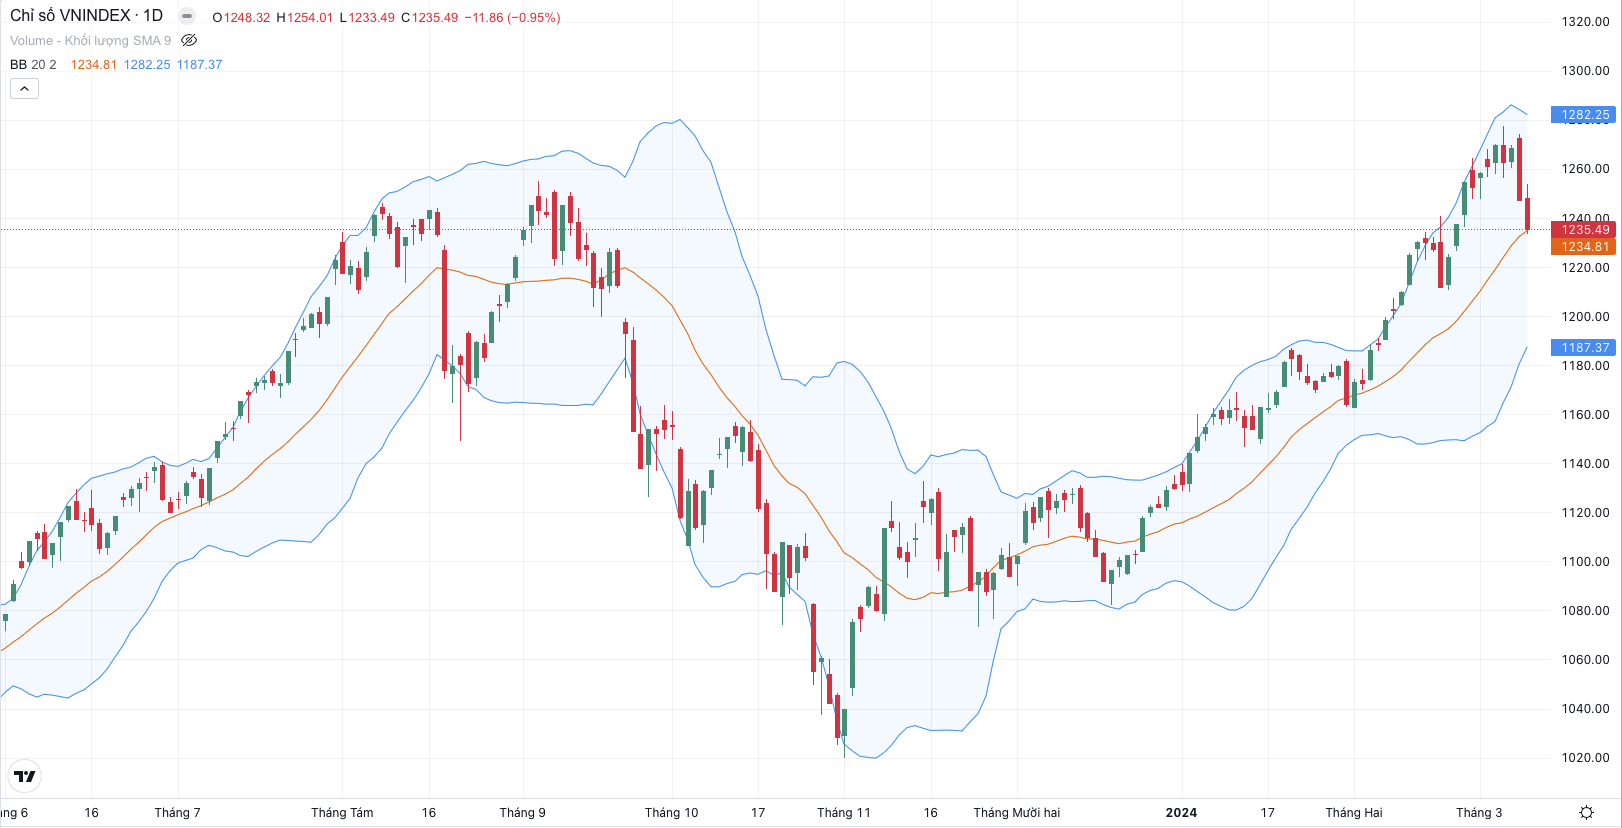The image size is (1622, 828).
Task: Click the 1320.00 price scale value
Action: coord(1585,22)
